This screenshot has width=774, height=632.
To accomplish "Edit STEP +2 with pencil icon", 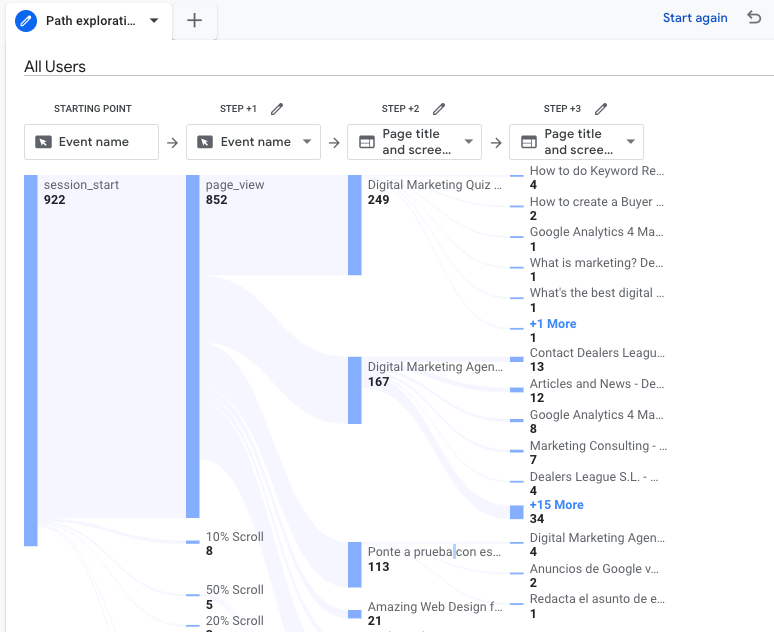I will click(439, 109).
